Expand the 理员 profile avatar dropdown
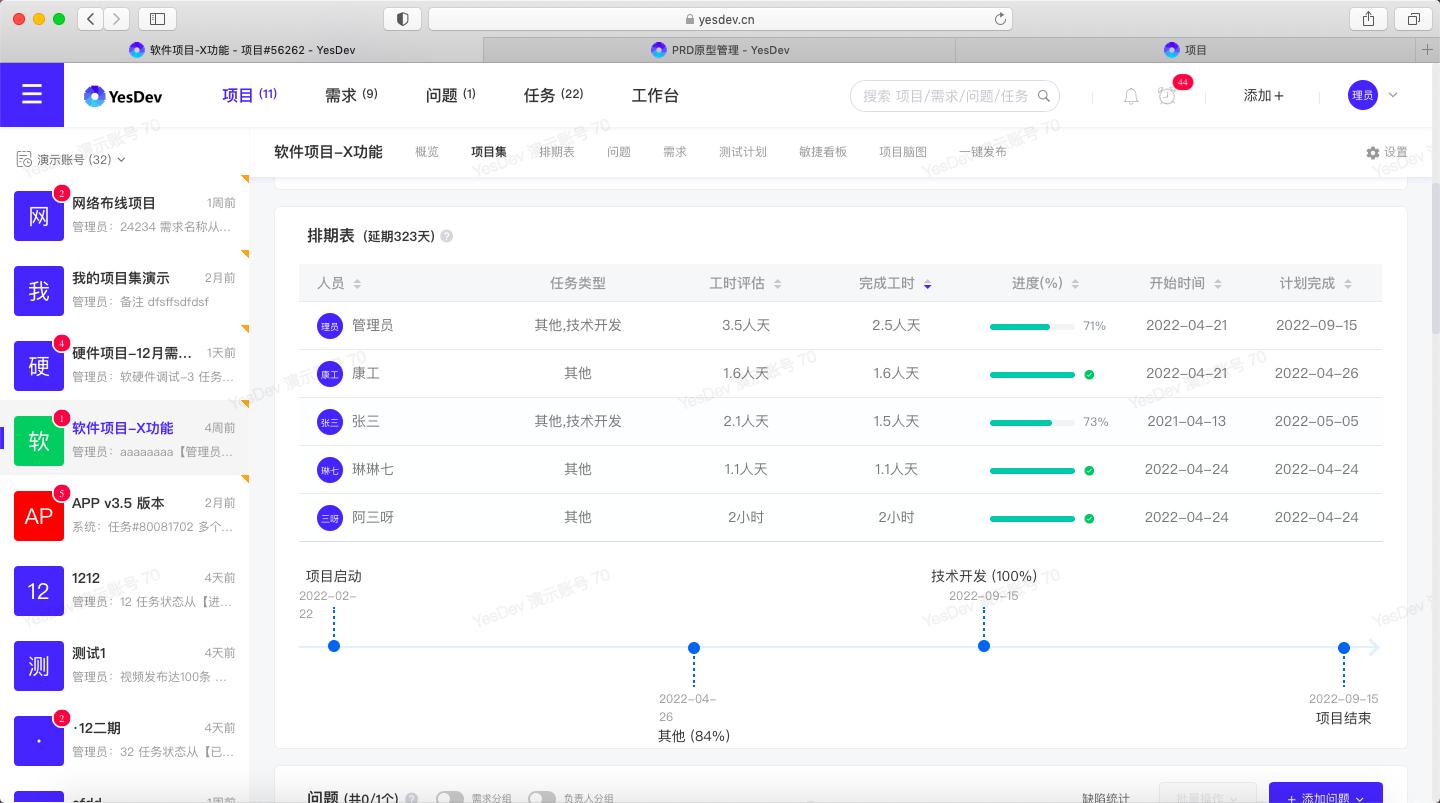Image resolution: width=1440 pixels, height=803 pixels. pyautogui.click(x=1370, y=95)
